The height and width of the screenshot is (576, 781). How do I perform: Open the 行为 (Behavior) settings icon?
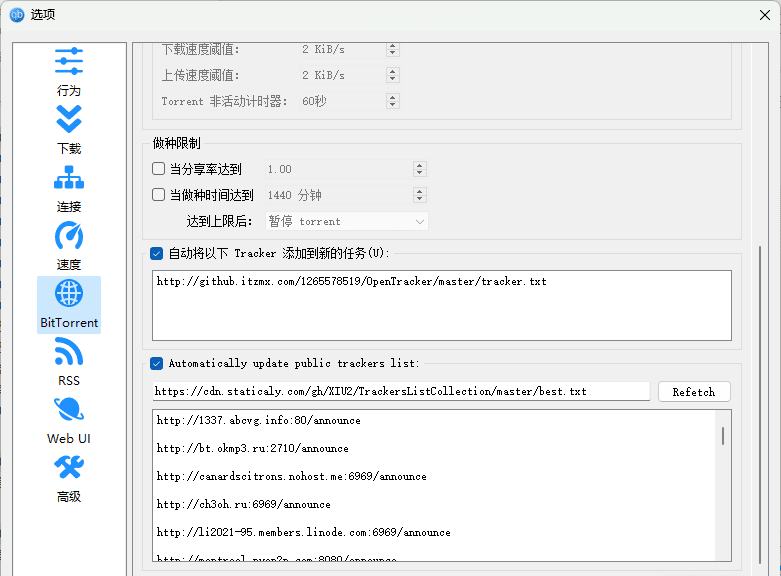69,61
